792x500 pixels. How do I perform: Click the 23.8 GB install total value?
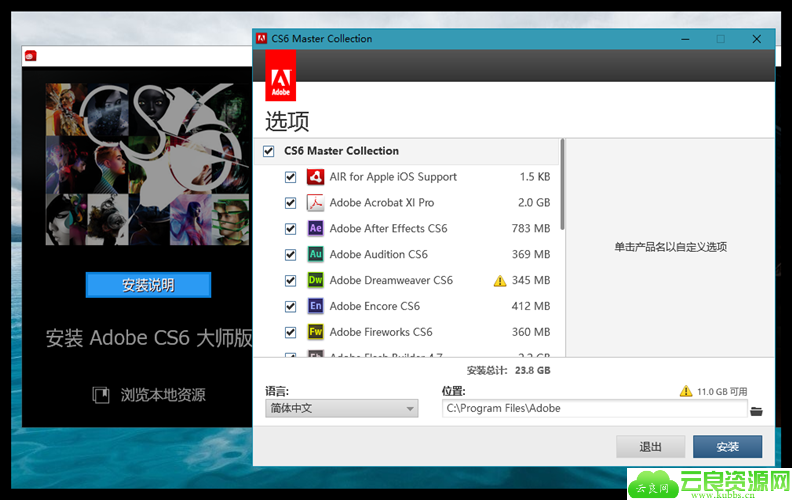[x=532, y=370]
